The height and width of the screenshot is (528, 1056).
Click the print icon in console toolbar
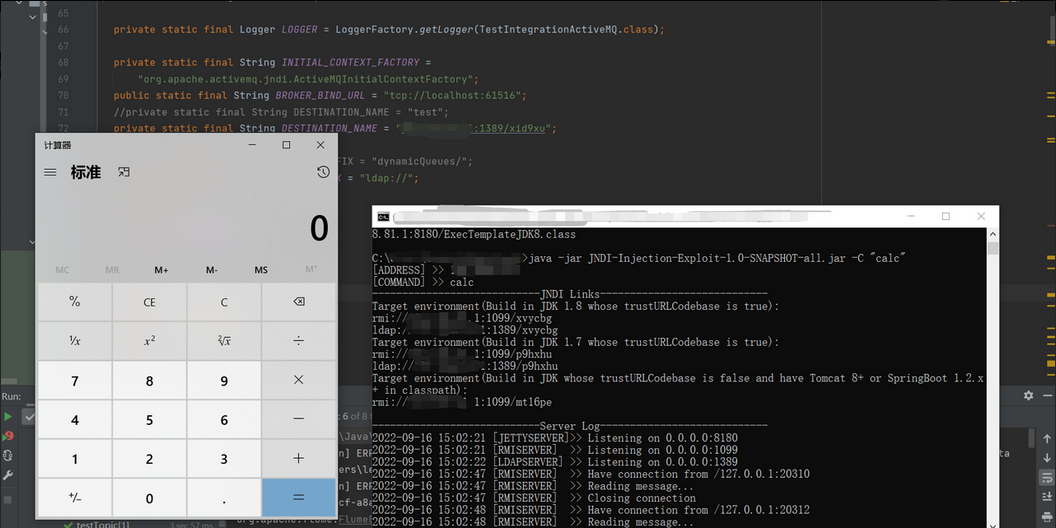(x=1046, y=515)
